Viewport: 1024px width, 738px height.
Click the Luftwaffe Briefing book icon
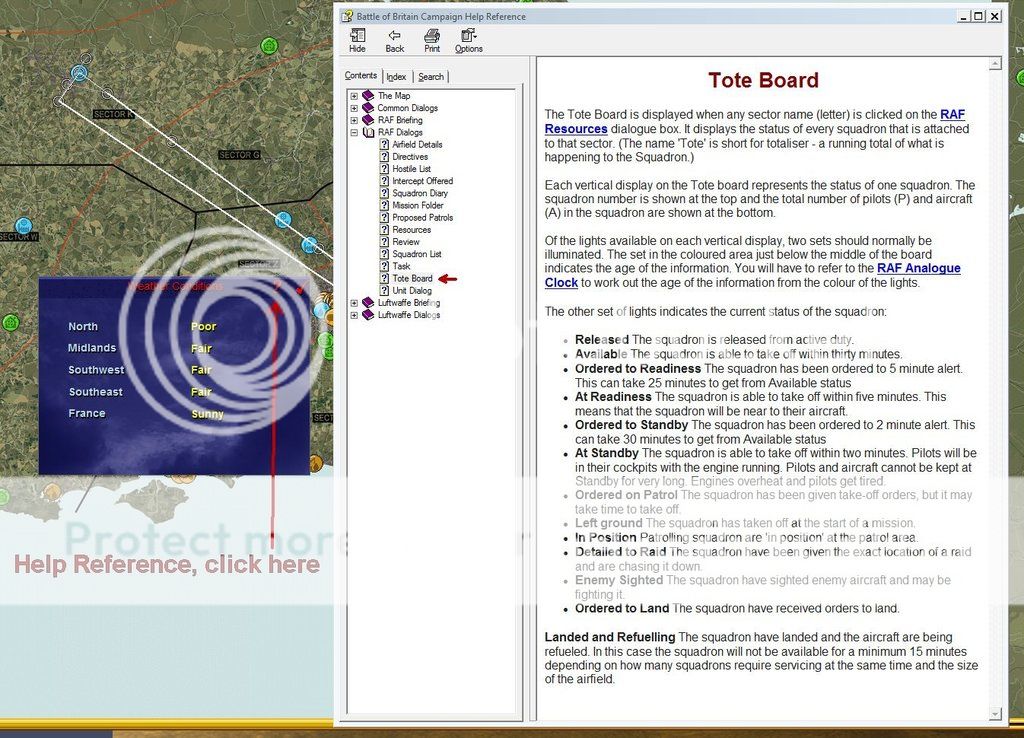pos(367,302)
